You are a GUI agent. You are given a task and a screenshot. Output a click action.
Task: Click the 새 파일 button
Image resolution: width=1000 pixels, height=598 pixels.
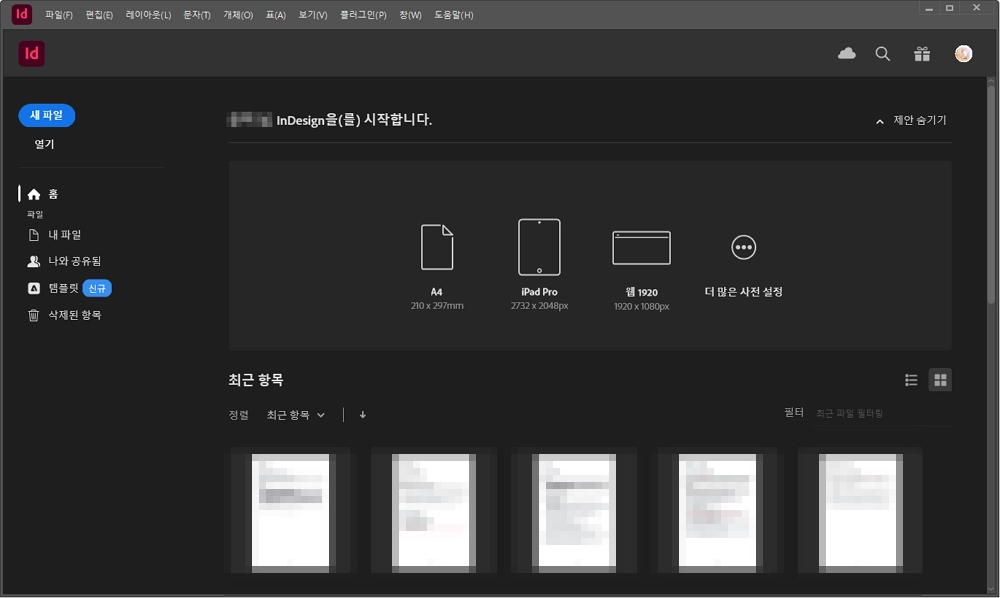[x=44, y=115]
